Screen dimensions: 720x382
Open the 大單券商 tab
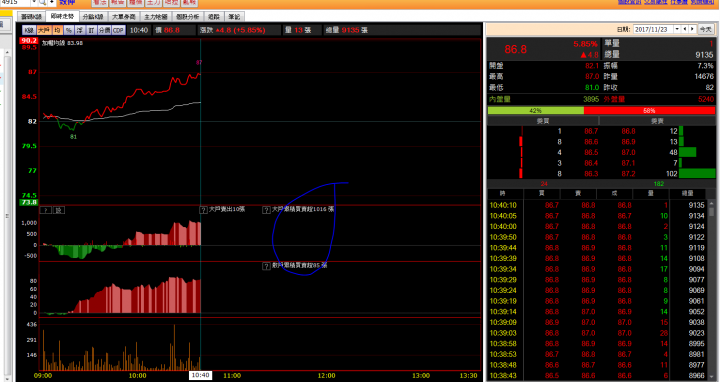124,17
